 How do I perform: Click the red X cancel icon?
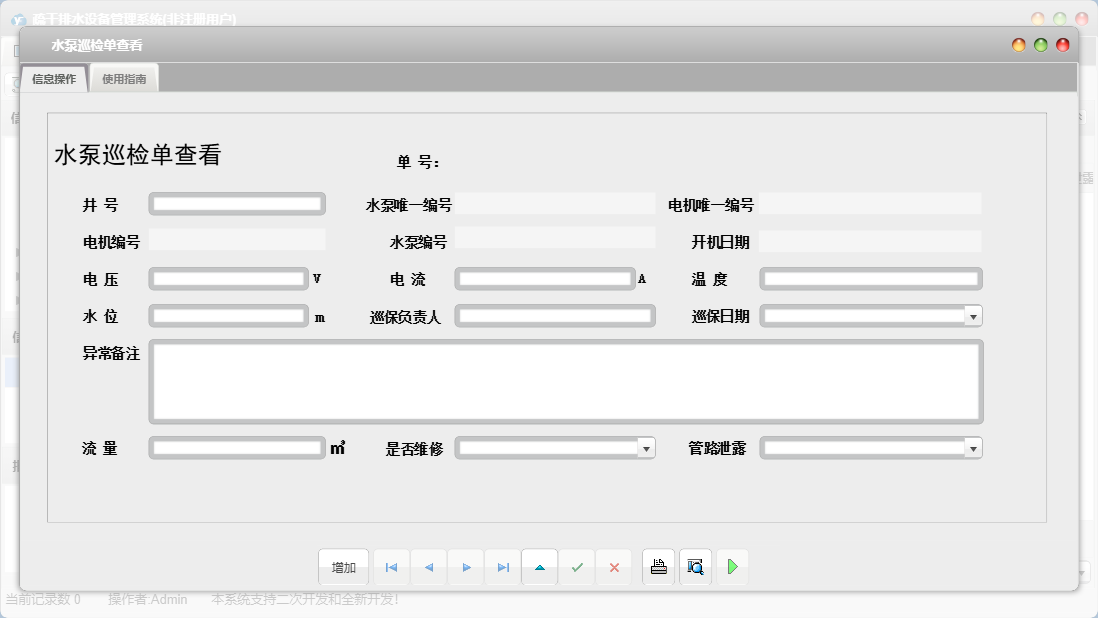point(614,567)
